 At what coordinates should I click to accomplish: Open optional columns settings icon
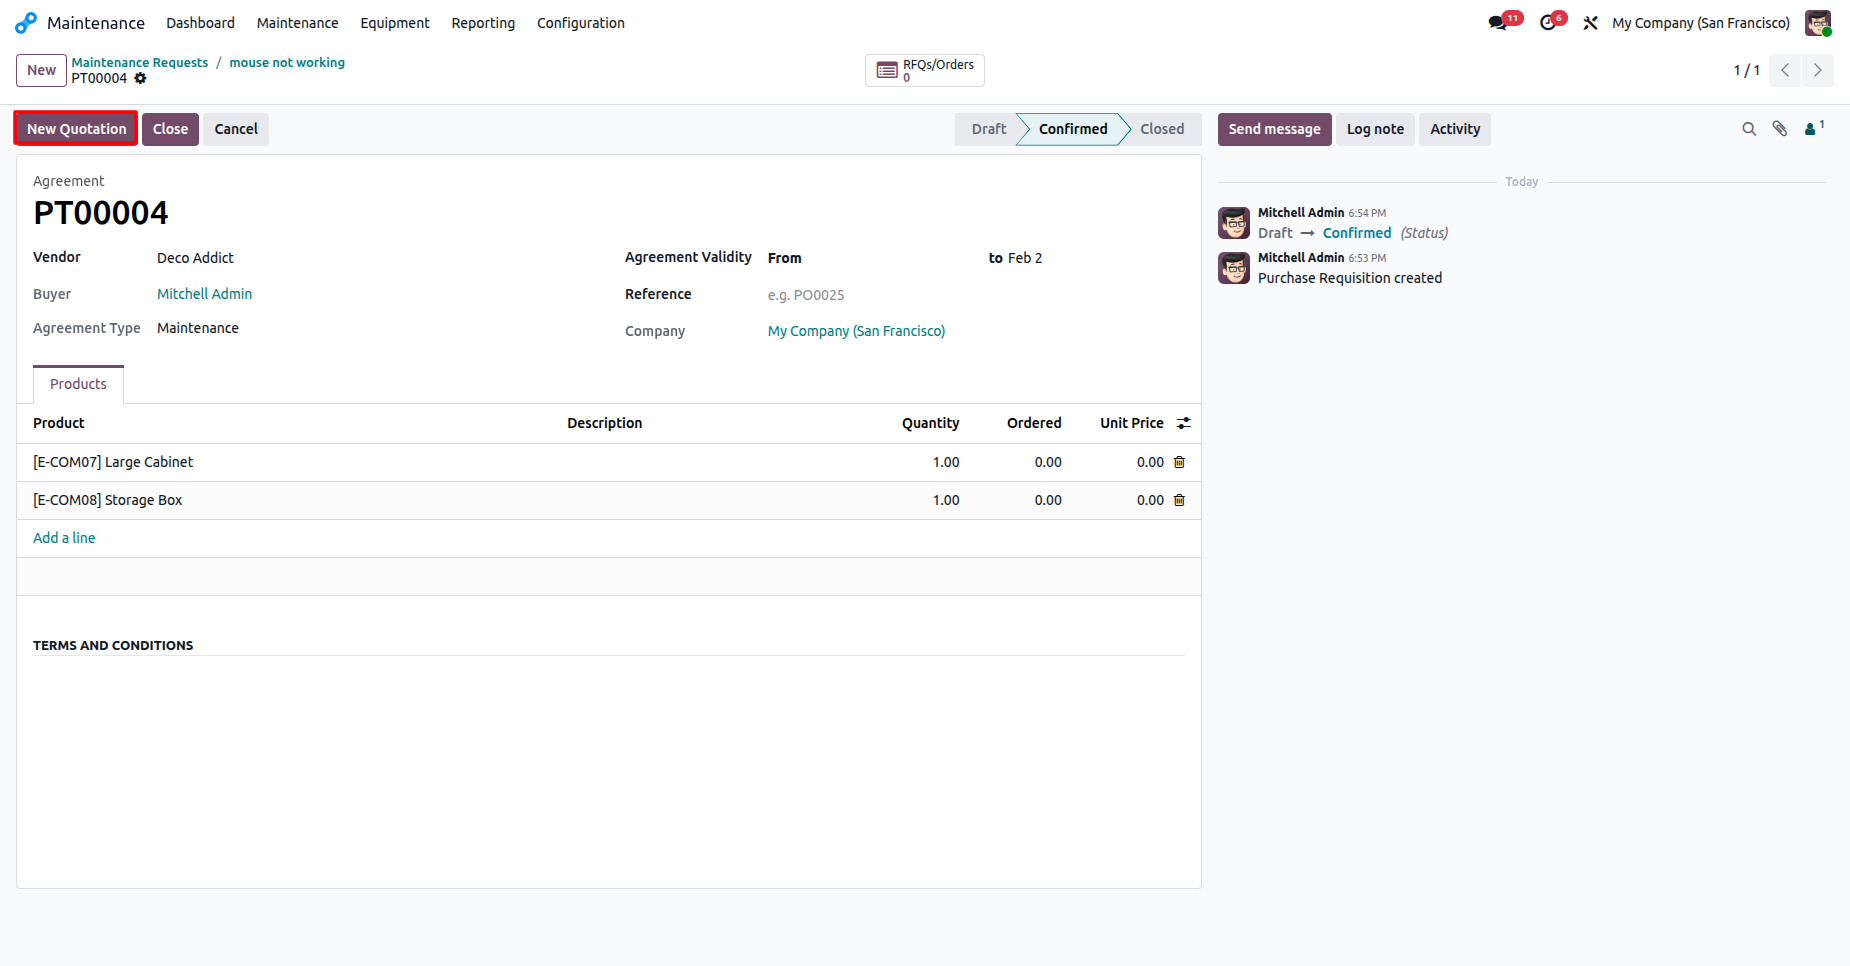tap(1184, 423)
